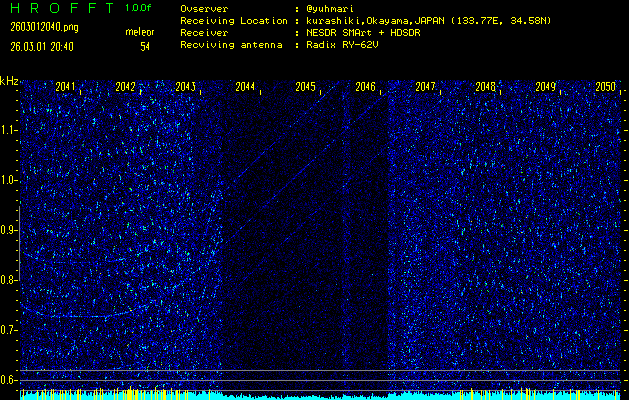Click the 2048 time marker
Screen dimensions: 629x400
[485, 87]
